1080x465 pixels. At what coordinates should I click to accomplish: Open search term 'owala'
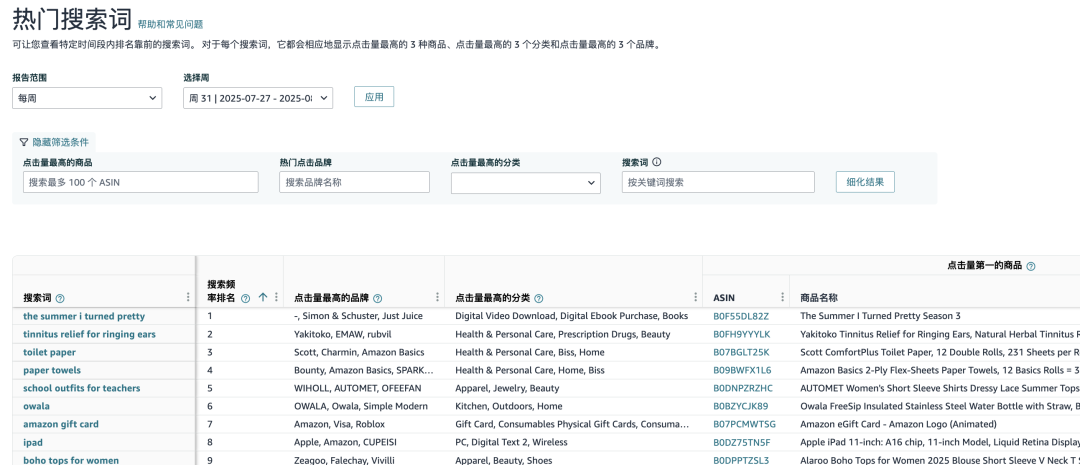click(37, 406)
